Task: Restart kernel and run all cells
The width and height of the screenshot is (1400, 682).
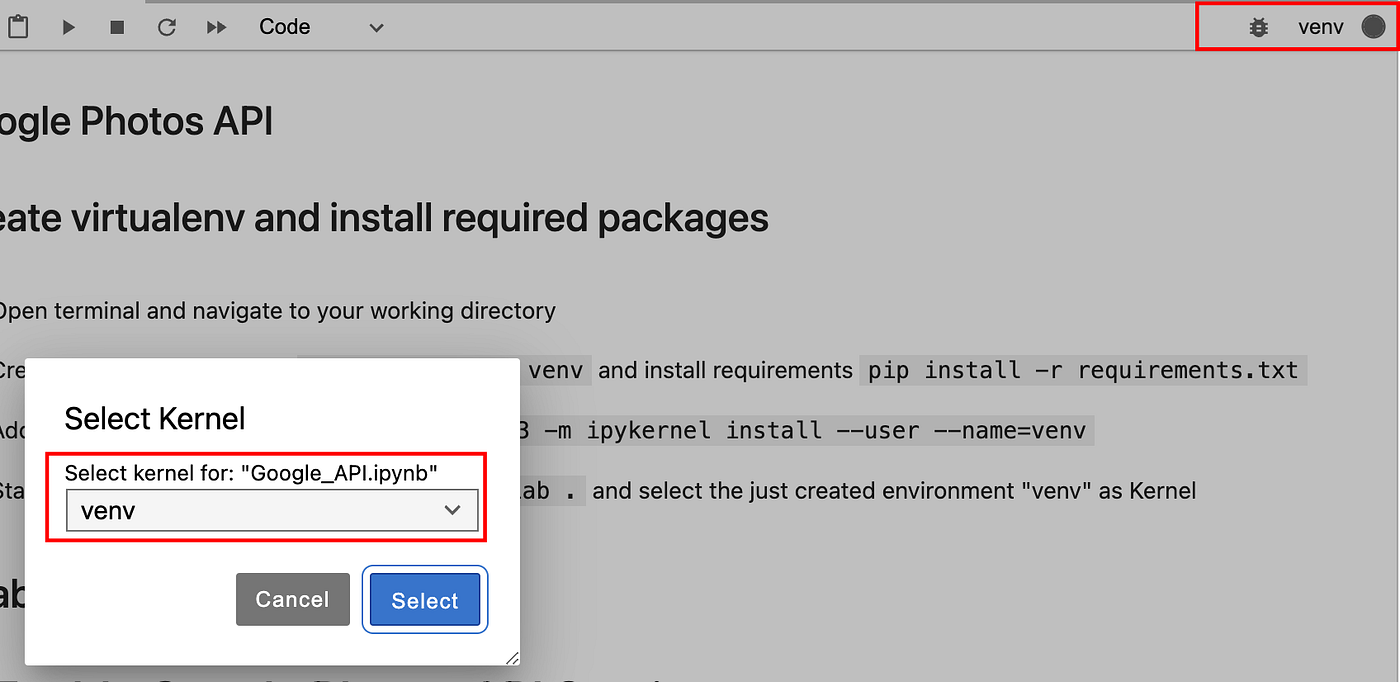Action: tap(216, 27)
